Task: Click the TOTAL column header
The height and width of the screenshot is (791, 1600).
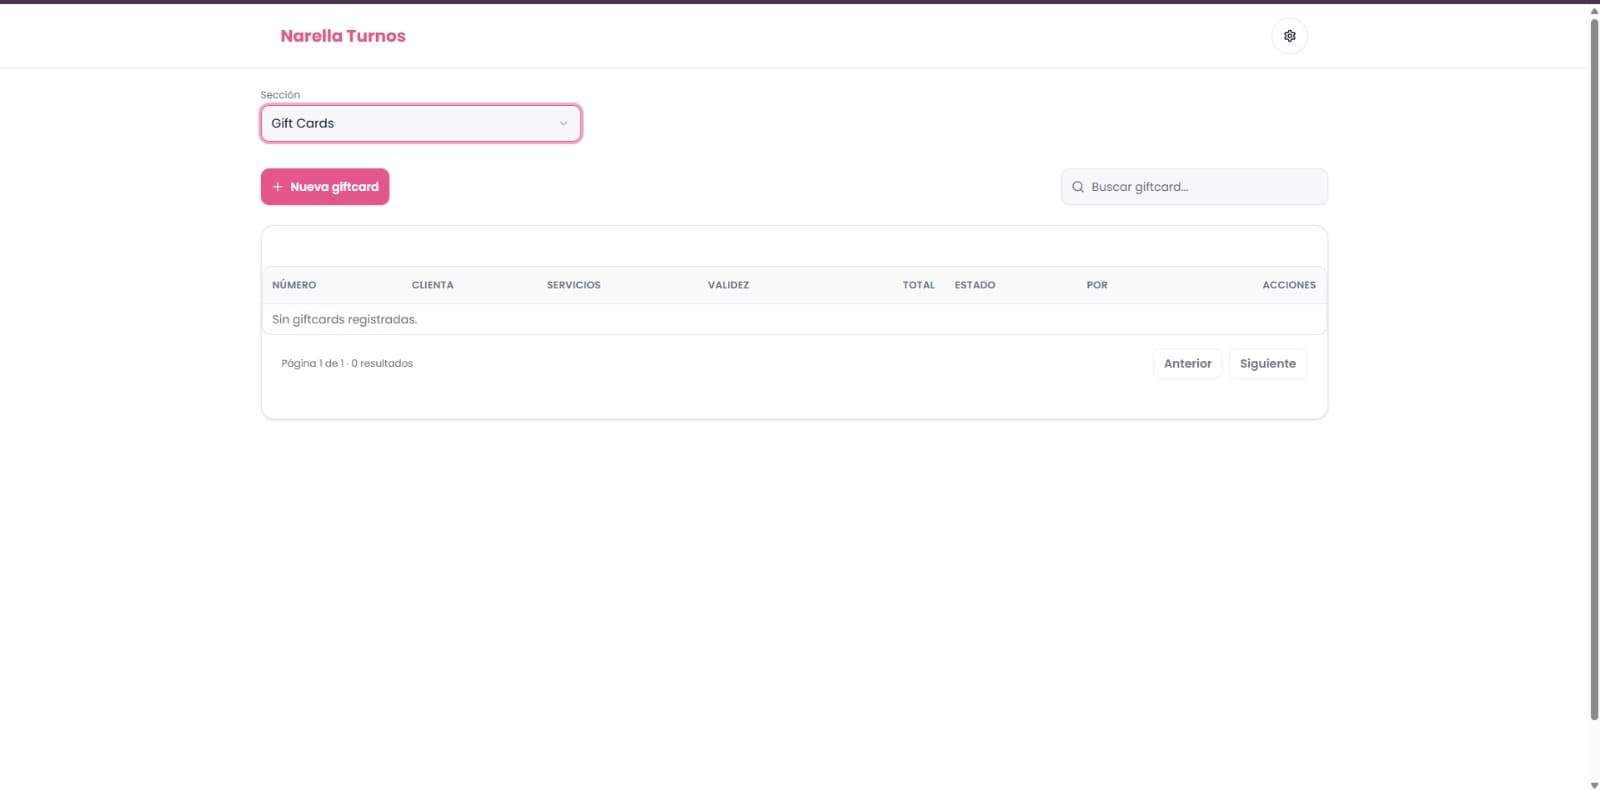Action: (918, 285)
